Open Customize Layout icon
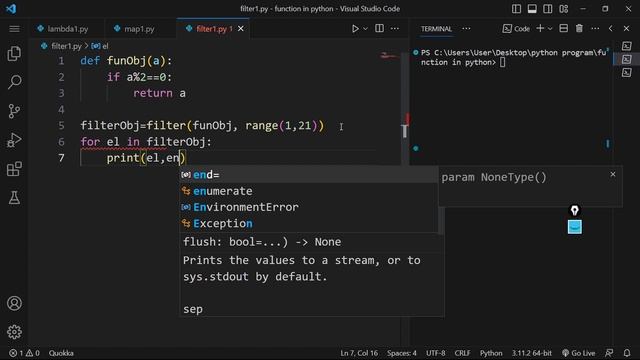This screenshot has width=640, height=360. (564, 9)
